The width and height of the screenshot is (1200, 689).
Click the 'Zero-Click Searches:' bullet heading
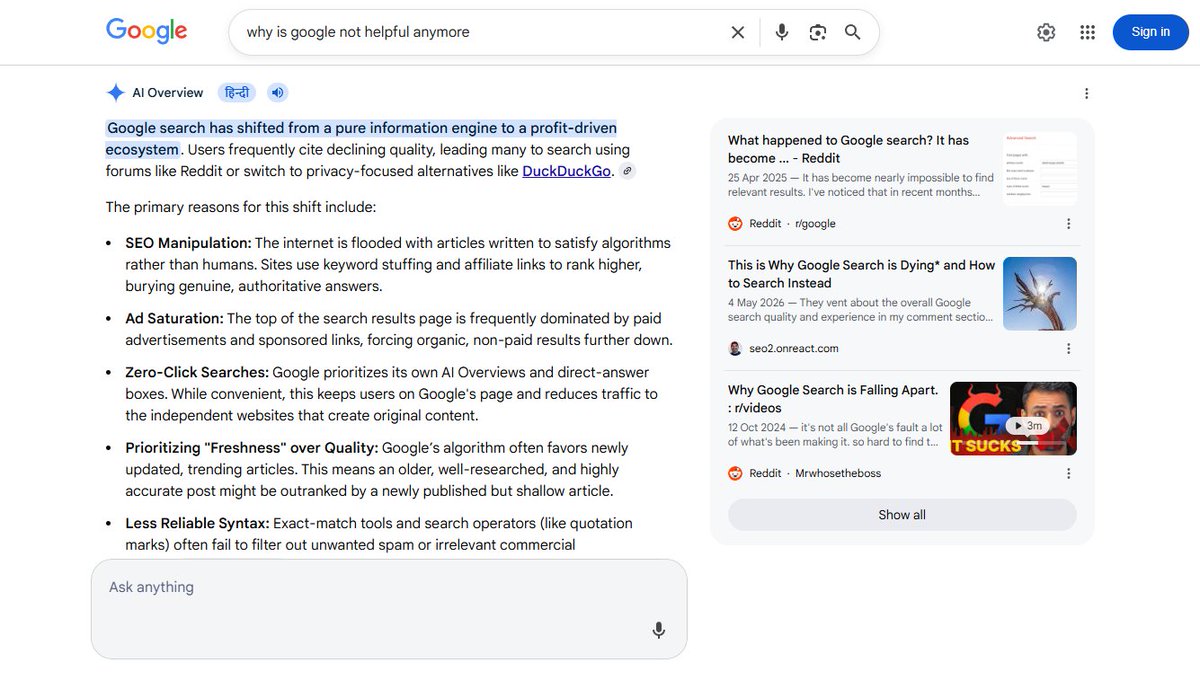click(x=197, y=372)
